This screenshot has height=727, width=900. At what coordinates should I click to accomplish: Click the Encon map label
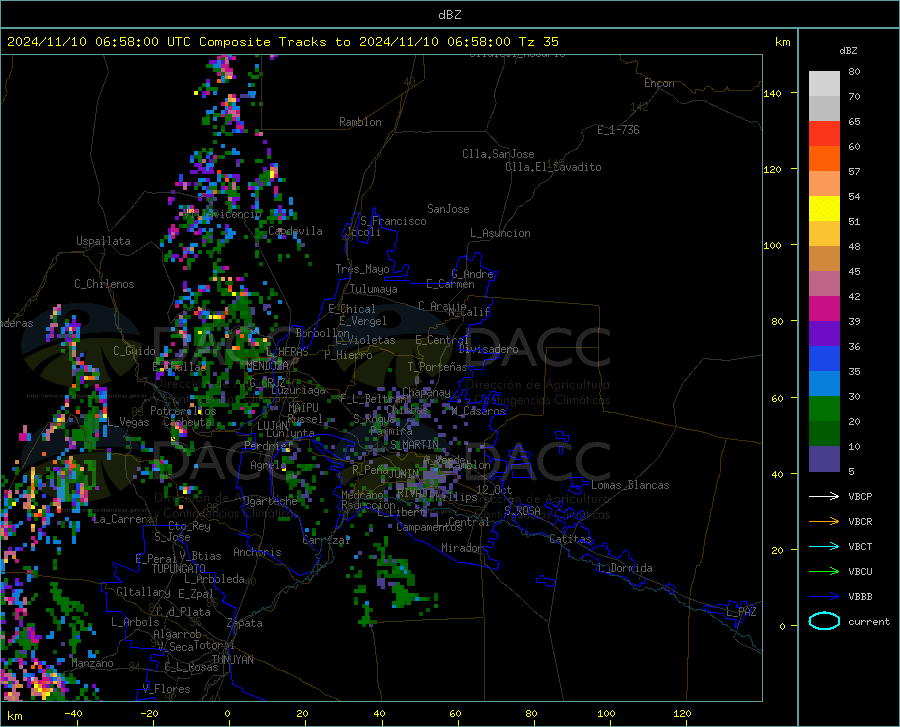click(659, 83)
